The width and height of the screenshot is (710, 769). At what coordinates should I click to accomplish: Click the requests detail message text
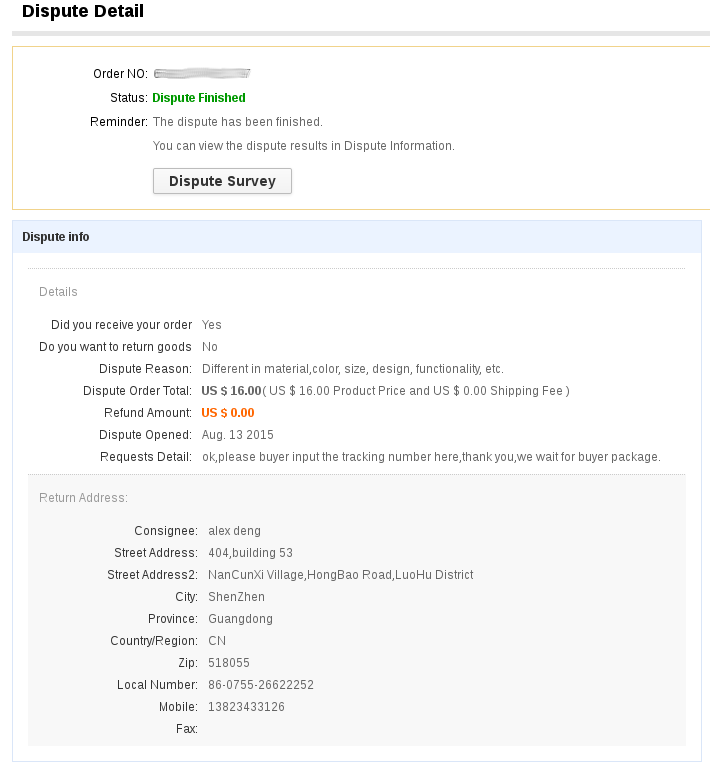pos(431,457)
